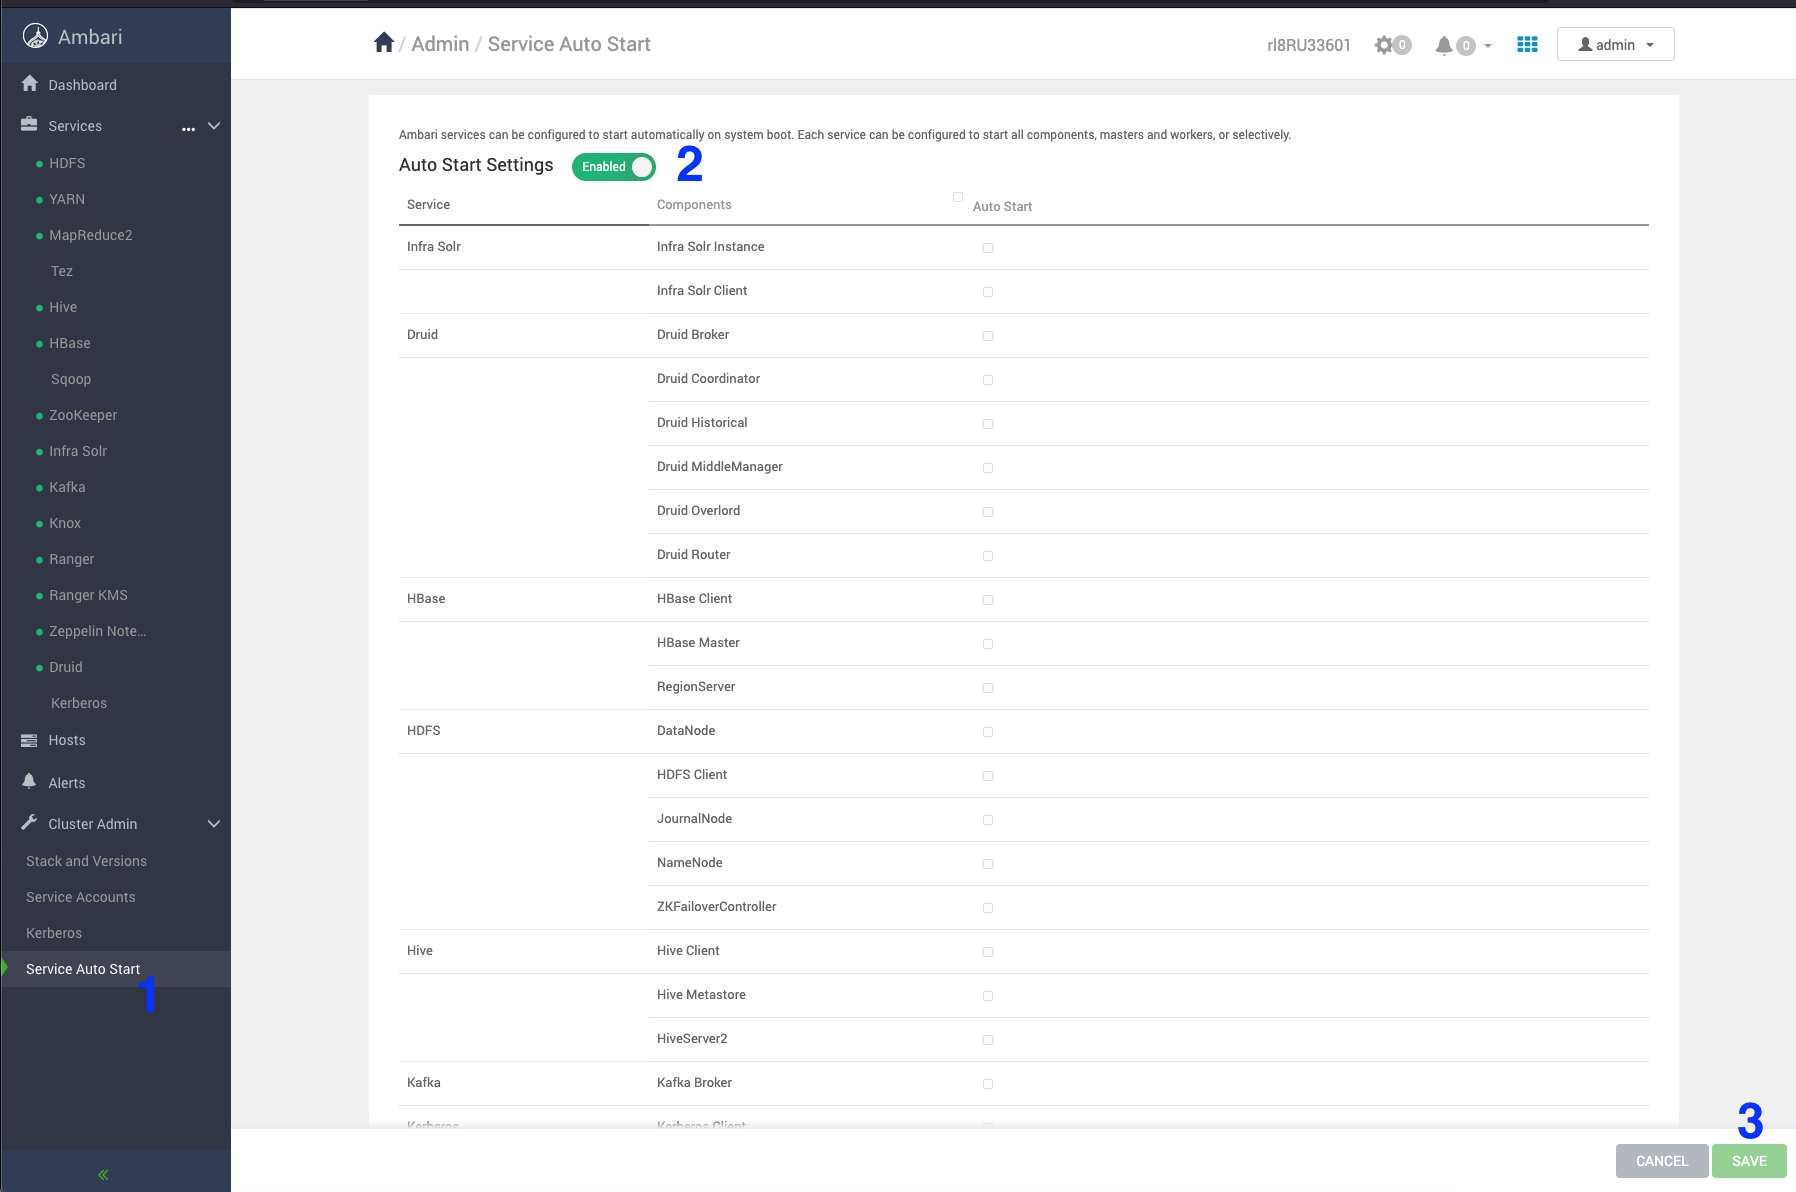Open Hive service in sidebar

(x=63, y=307)
